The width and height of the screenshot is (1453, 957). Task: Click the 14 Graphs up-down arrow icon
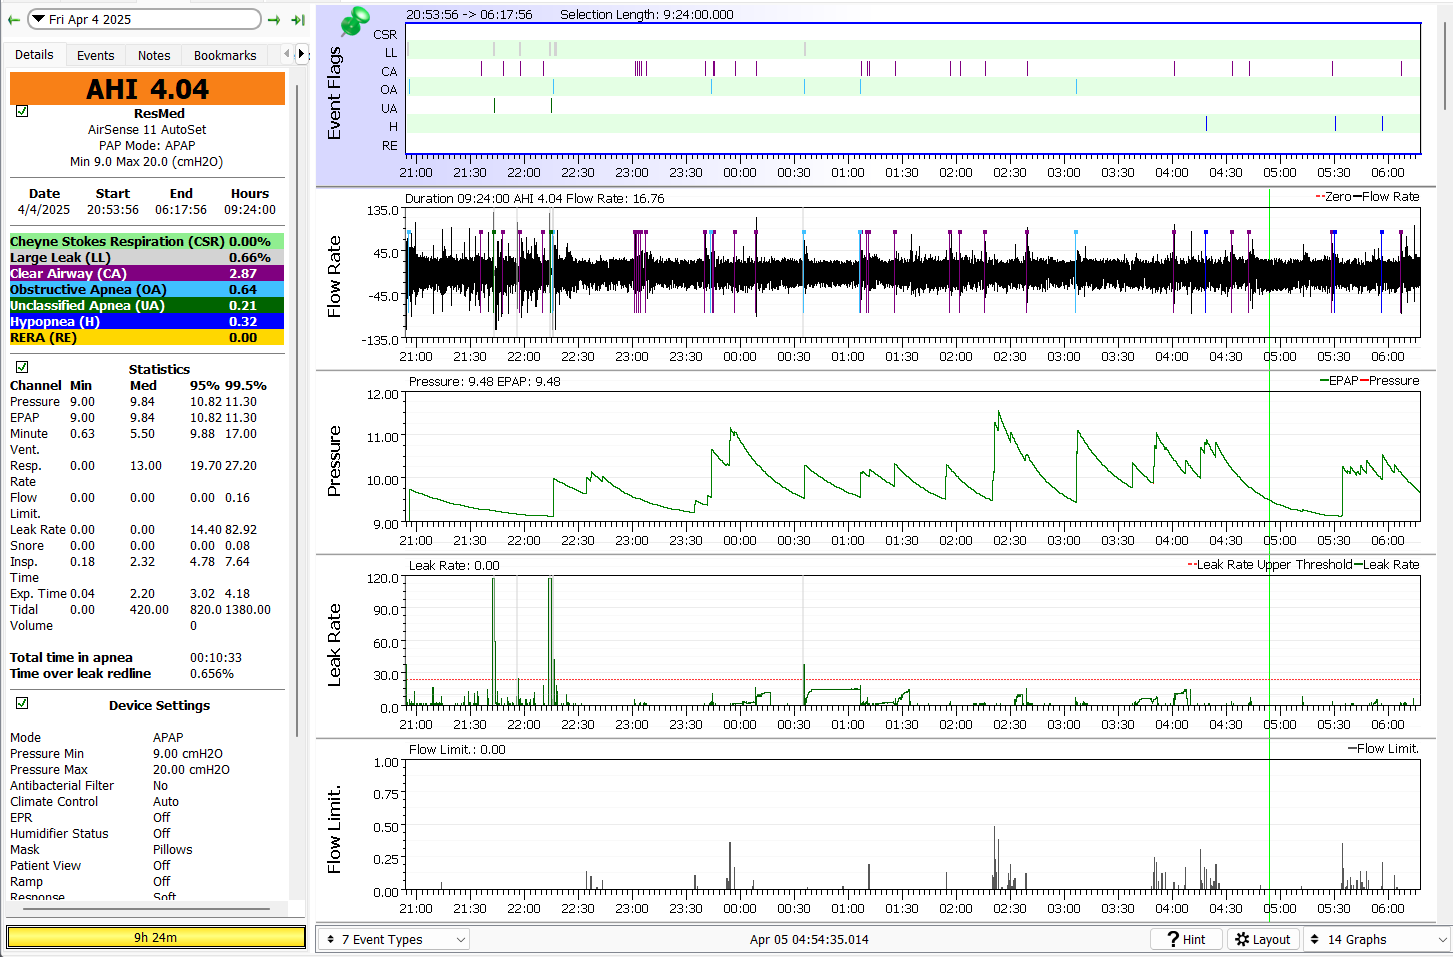coord(1315,939)
